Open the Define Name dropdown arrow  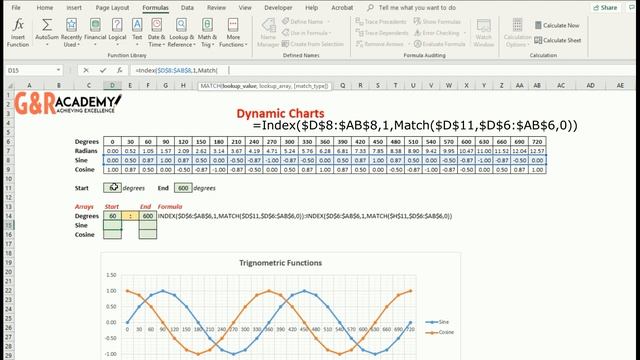[x=329, y=22]
